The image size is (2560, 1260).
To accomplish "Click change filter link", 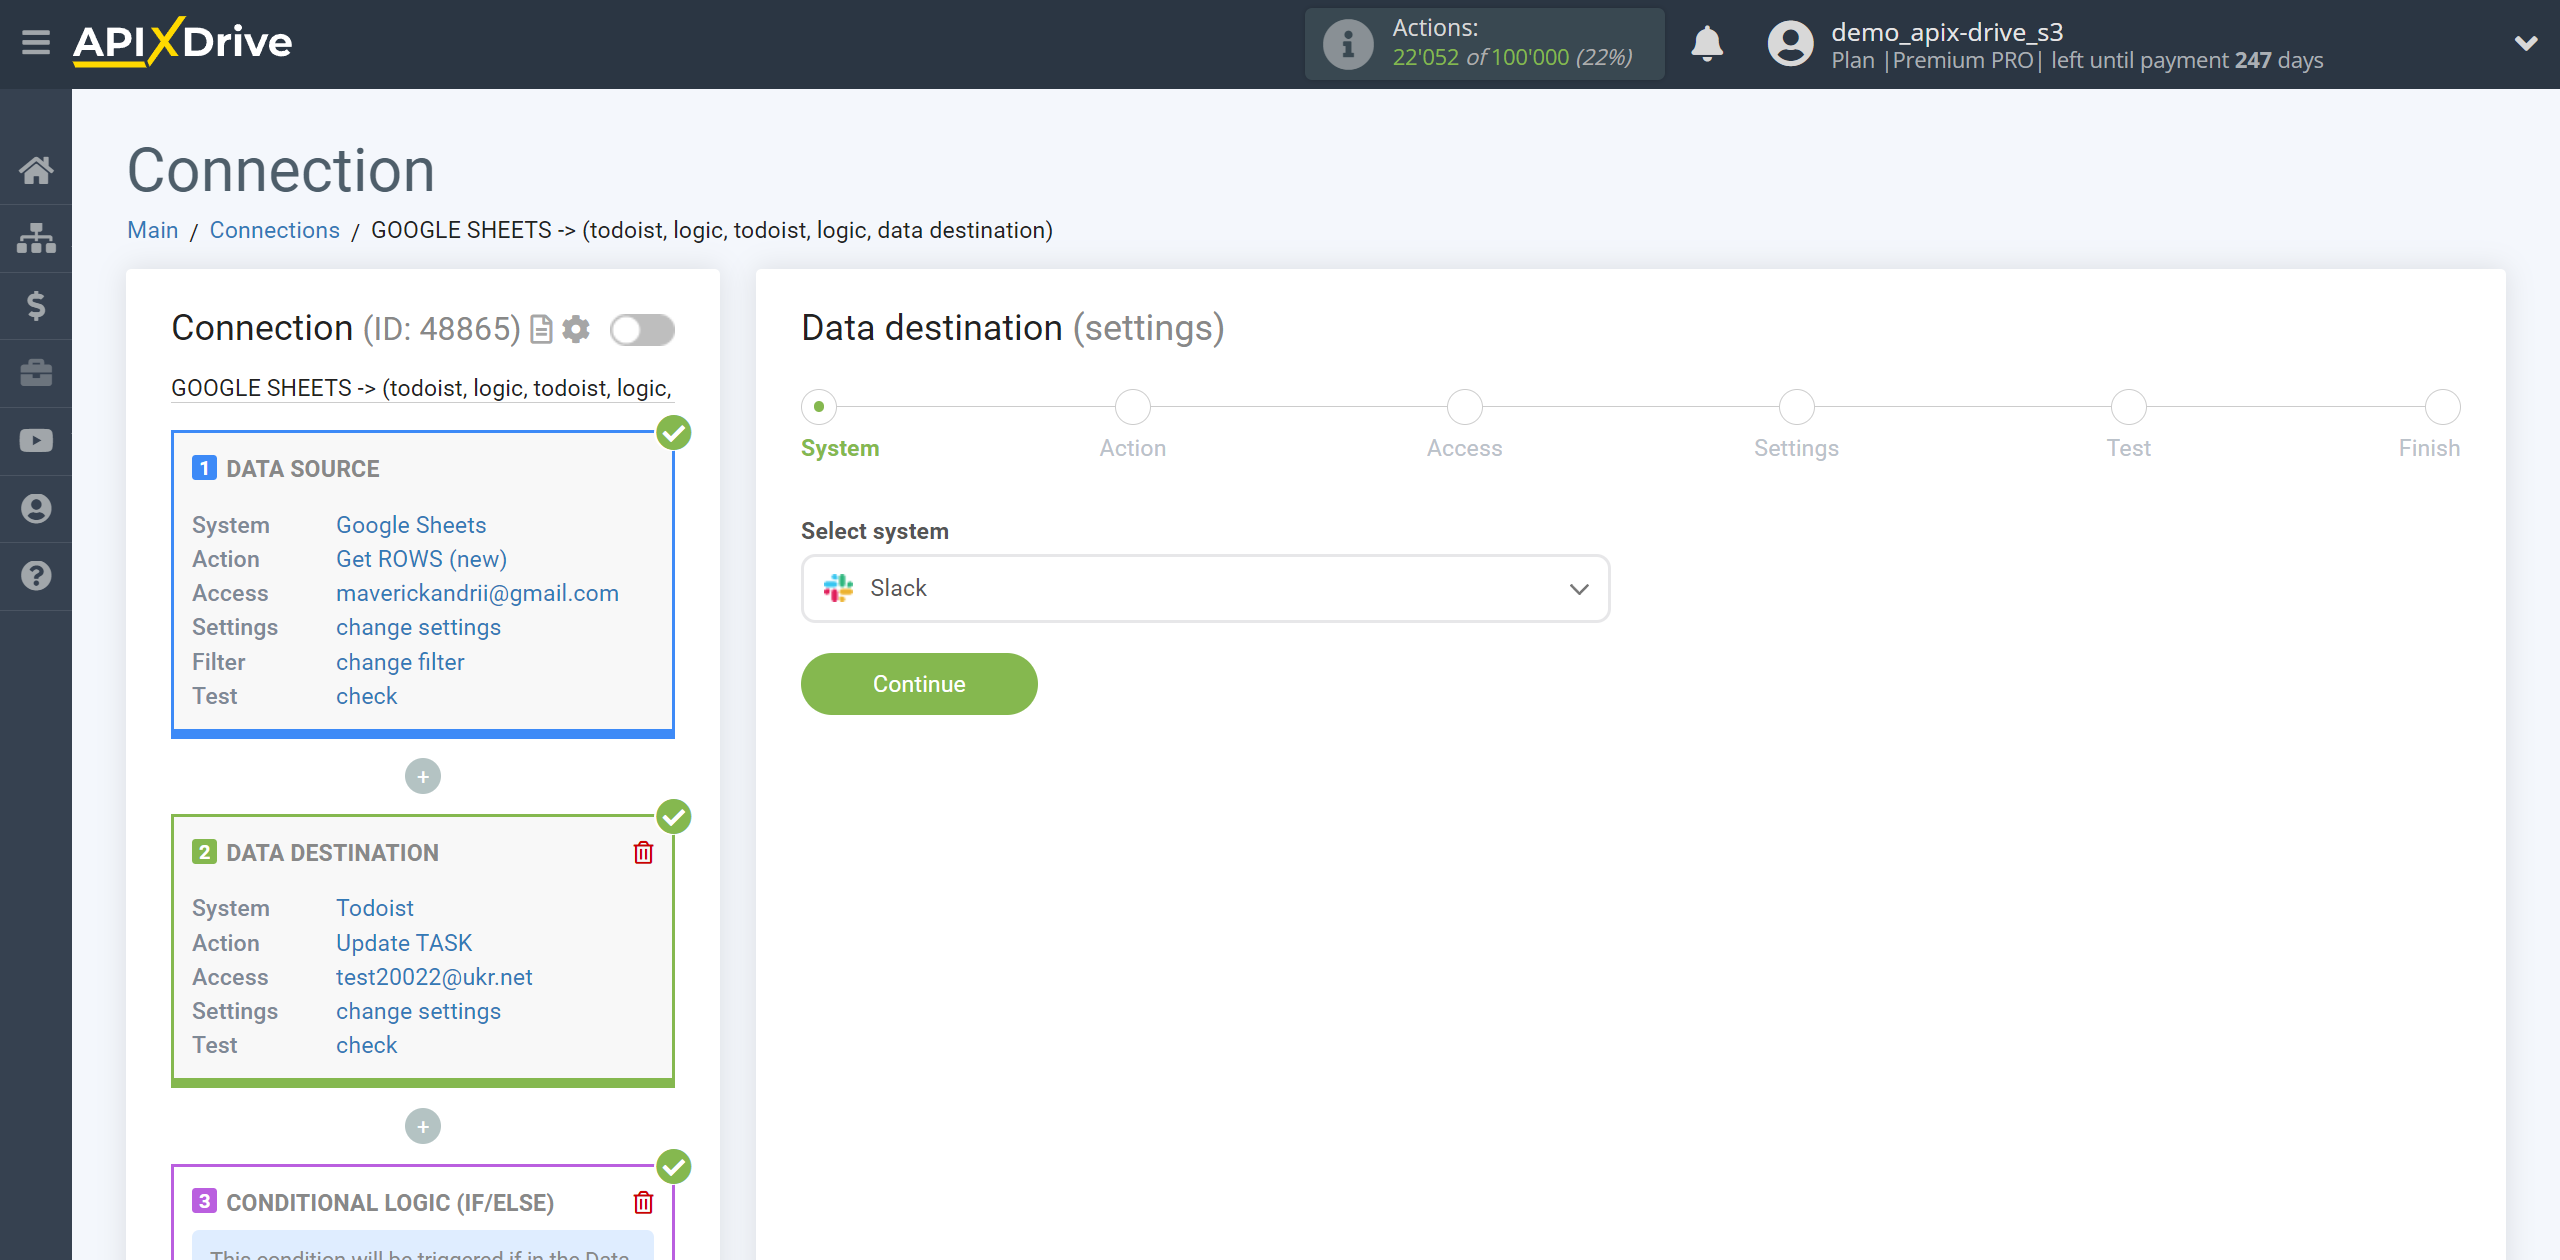I will pos(400,662).
